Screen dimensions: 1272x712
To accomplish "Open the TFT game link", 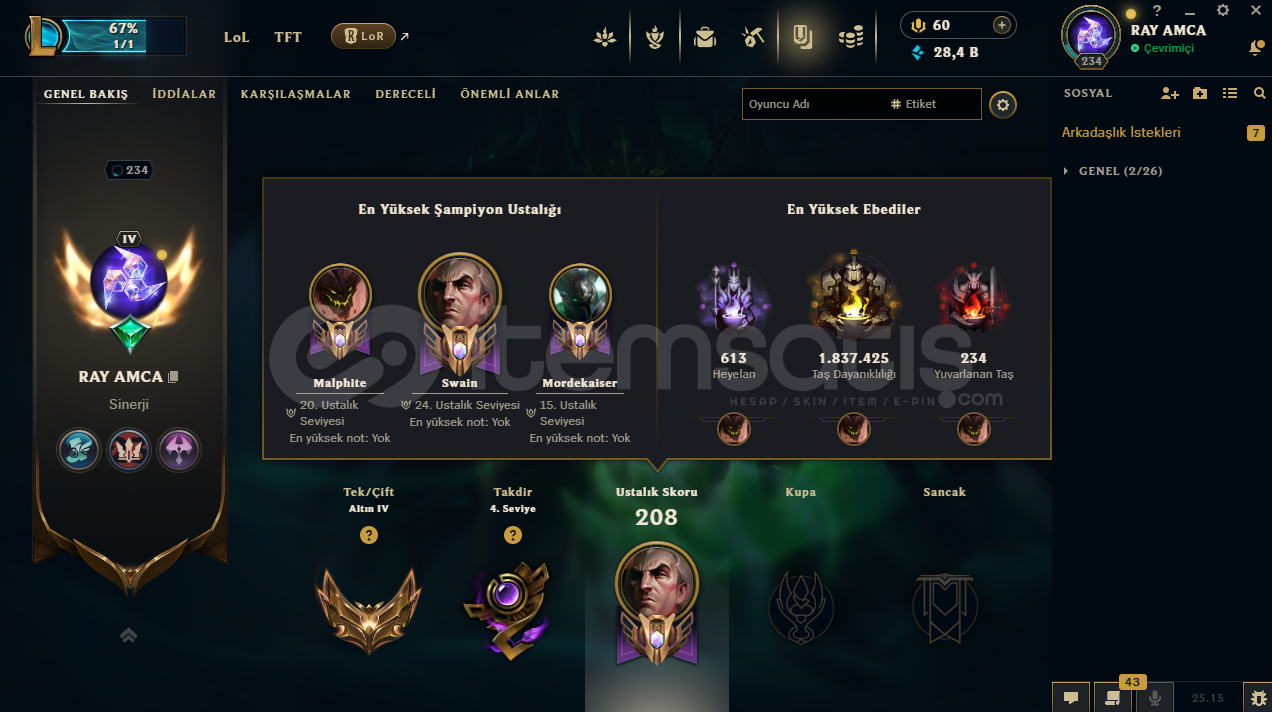I will pos(288,37).
